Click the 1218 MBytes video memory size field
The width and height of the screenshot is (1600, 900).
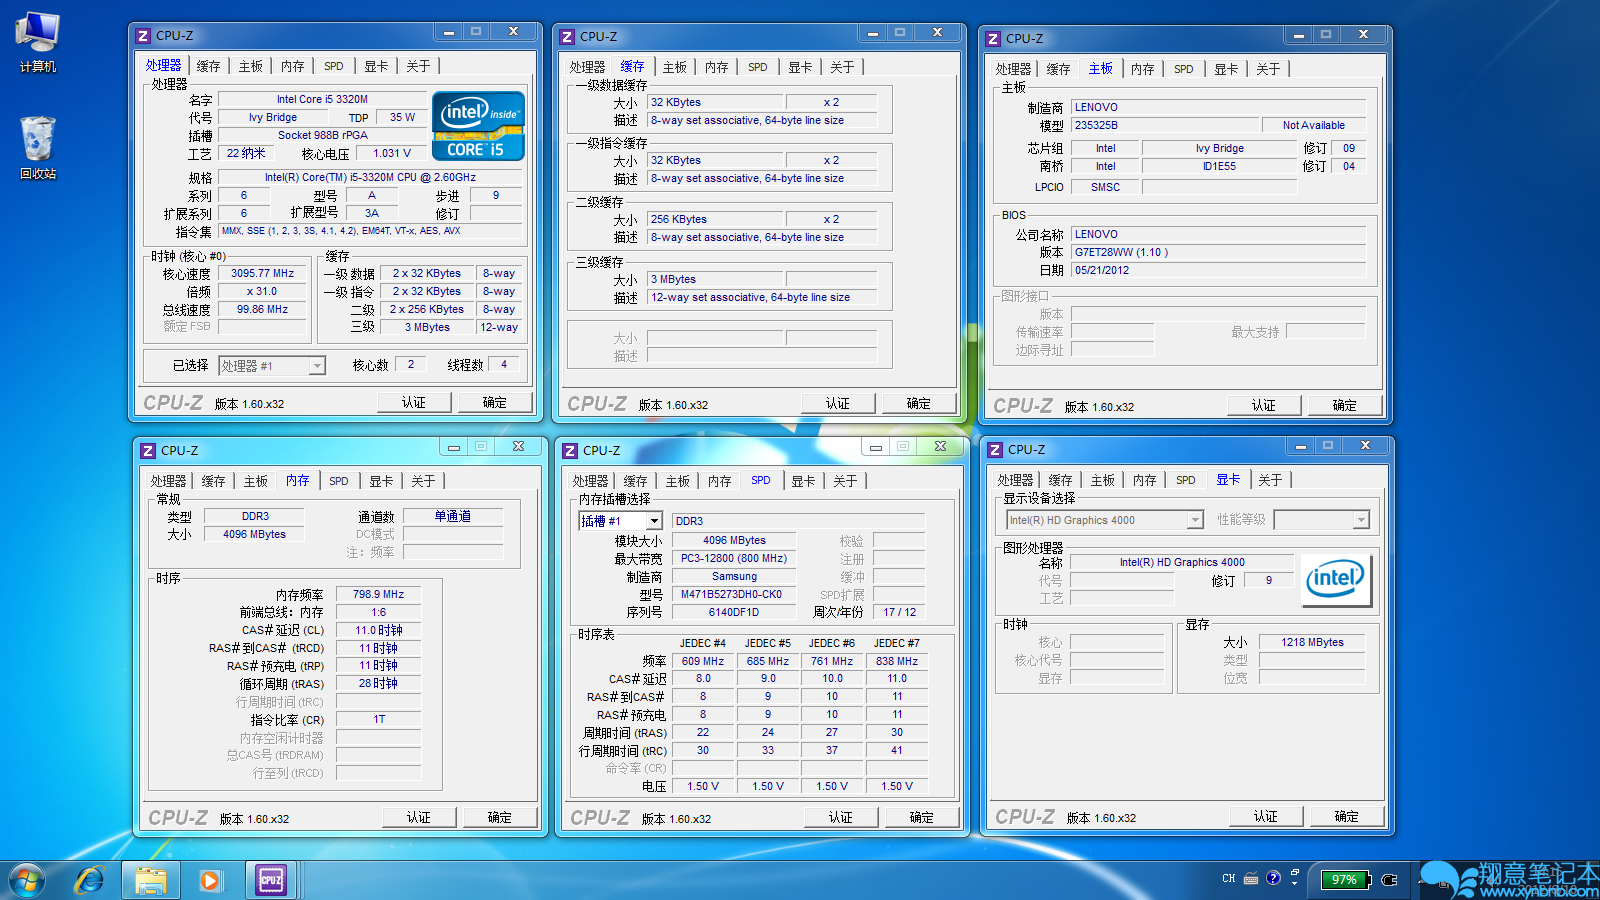(1312, 643)
